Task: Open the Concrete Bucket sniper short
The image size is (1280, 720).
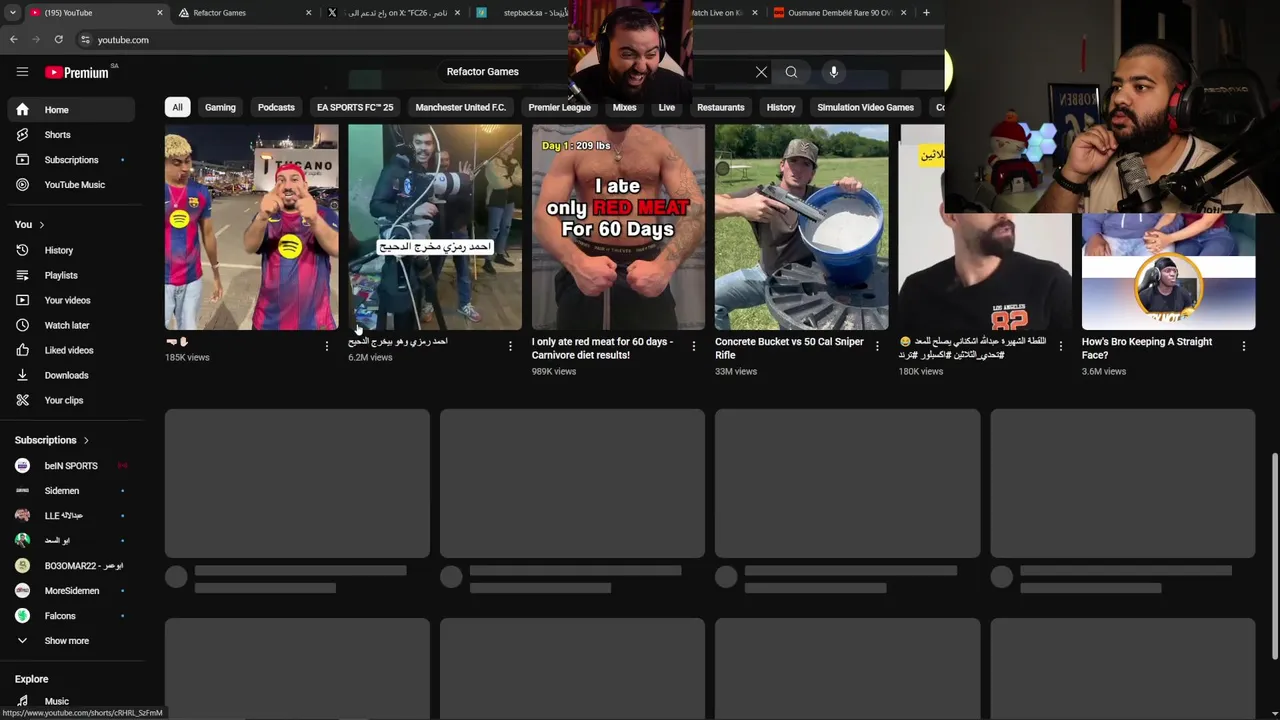Action: tap(801, 227)
